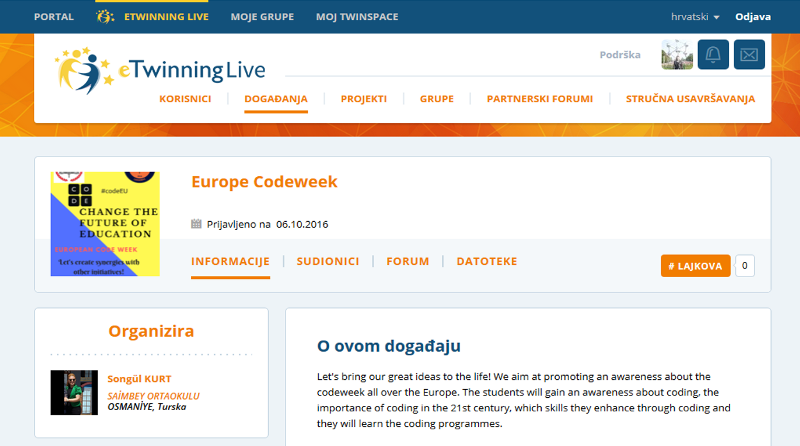Click the Odjava logout link
Viewport: 800px width, 446px height.
[753, 17]
